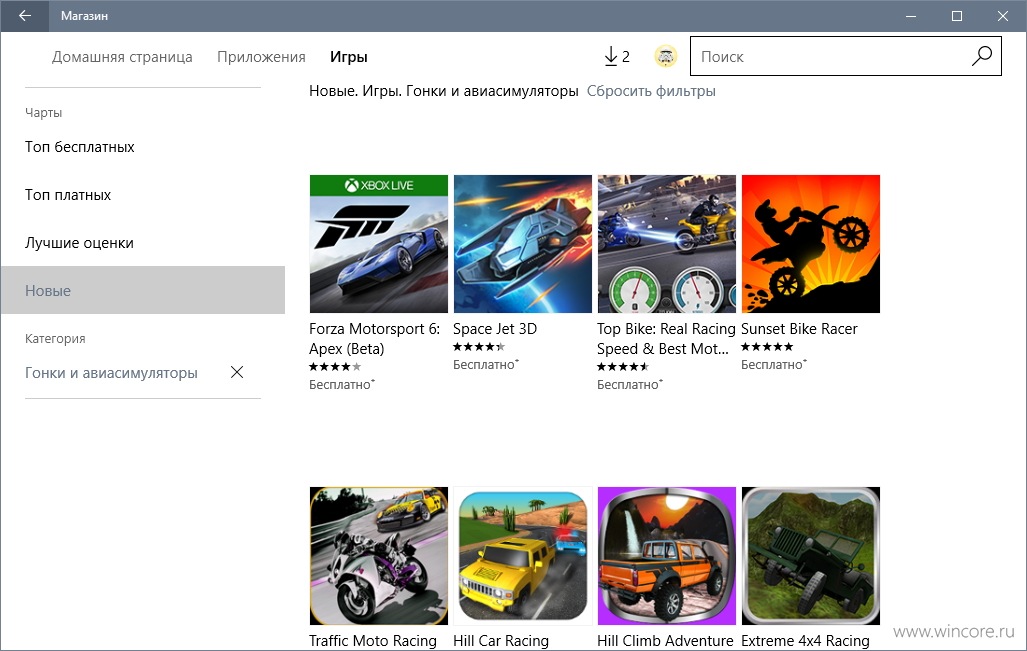Remove the Гонки и авиасимуляторы category filter
Screen dimensions: 1027x651
click(x=237, y=372)
